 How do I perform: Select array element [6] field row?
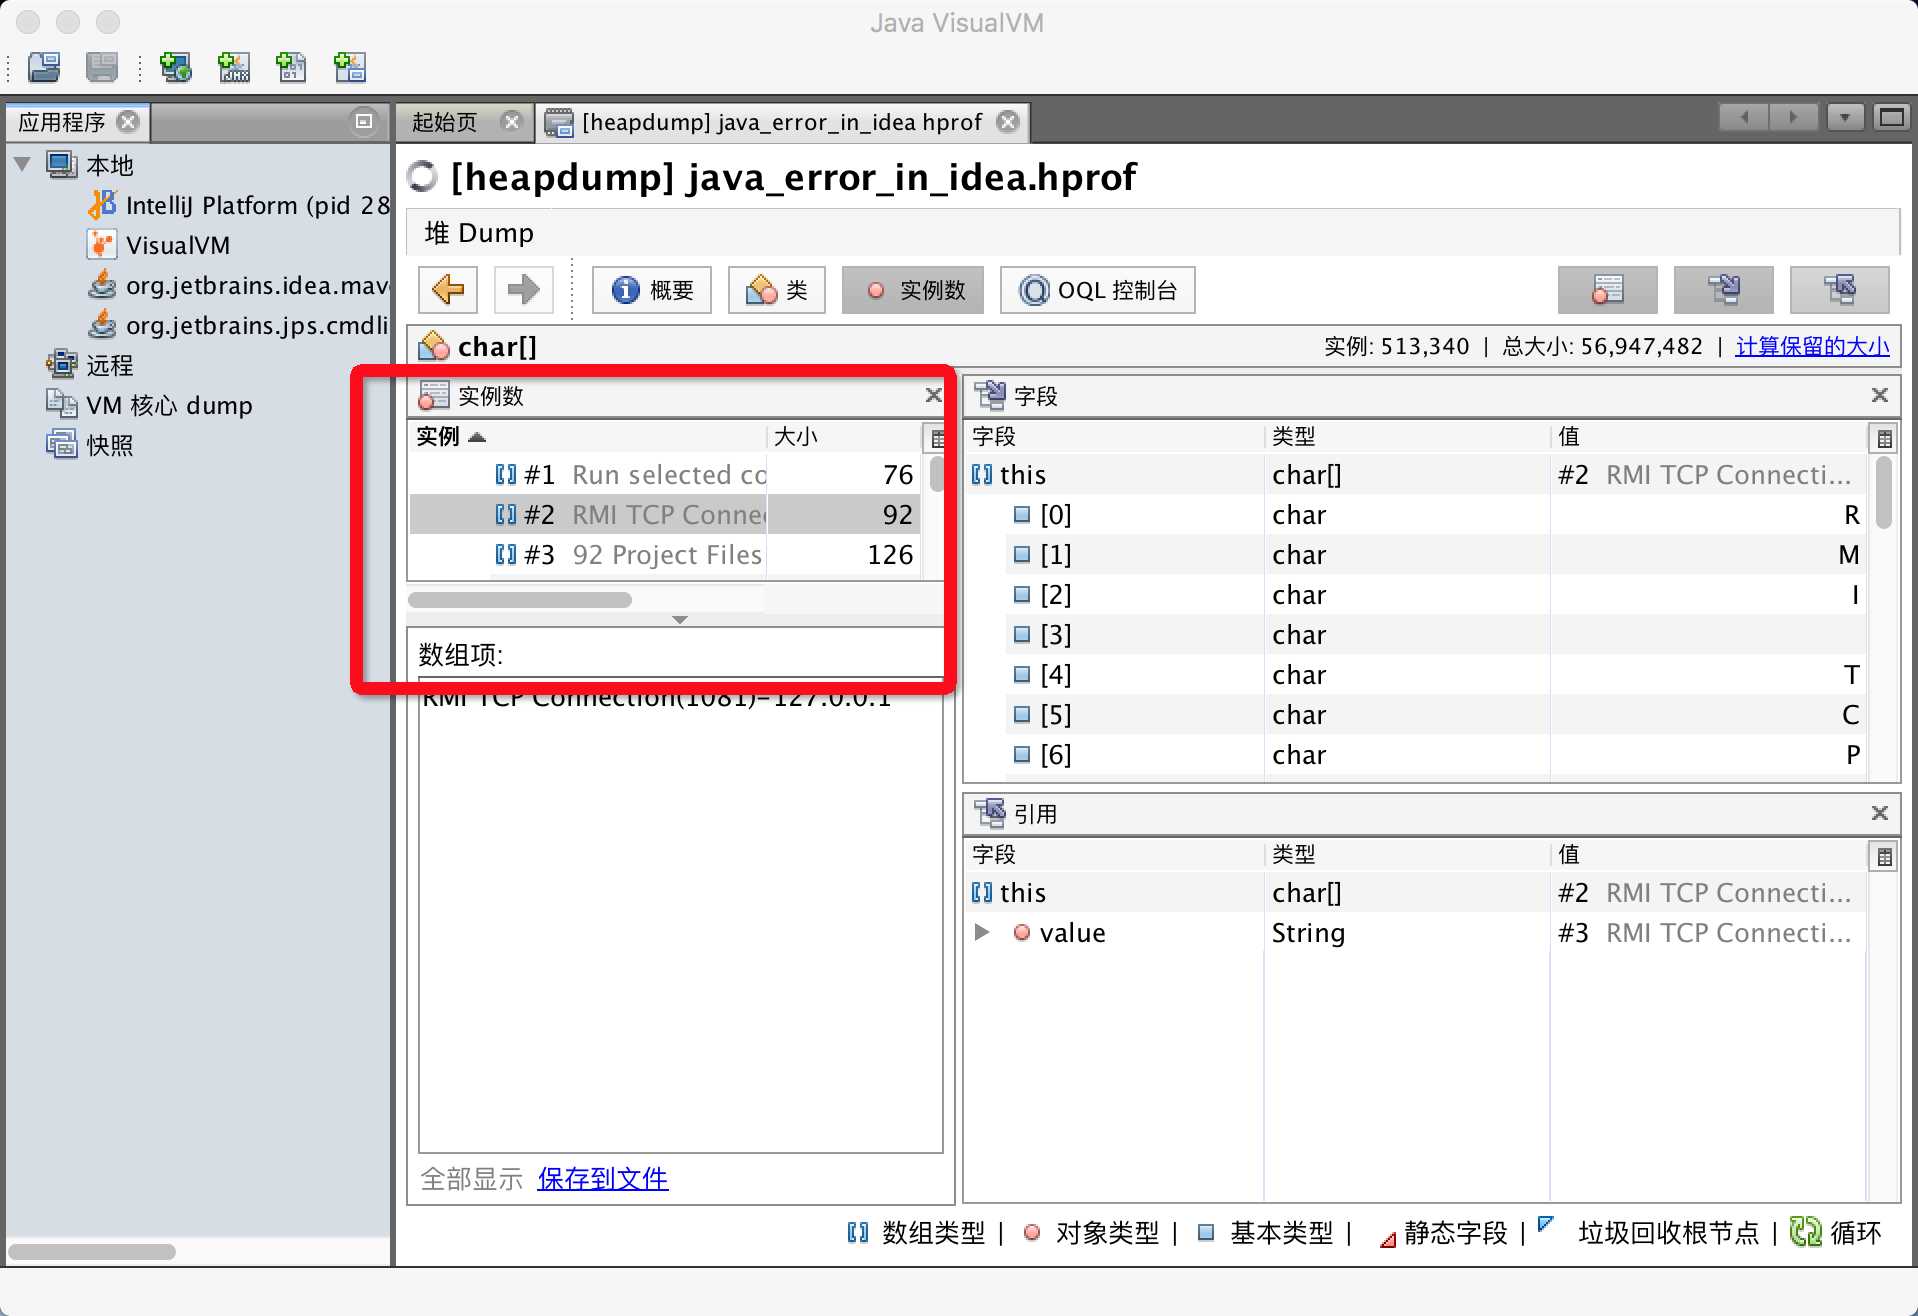(1415, 755)
